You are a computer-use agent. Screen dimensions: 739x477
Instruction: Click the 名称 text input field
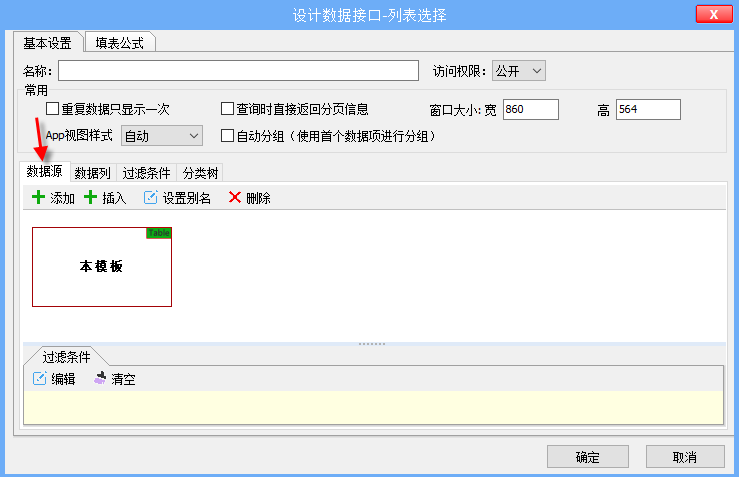[x=238, y=71]
